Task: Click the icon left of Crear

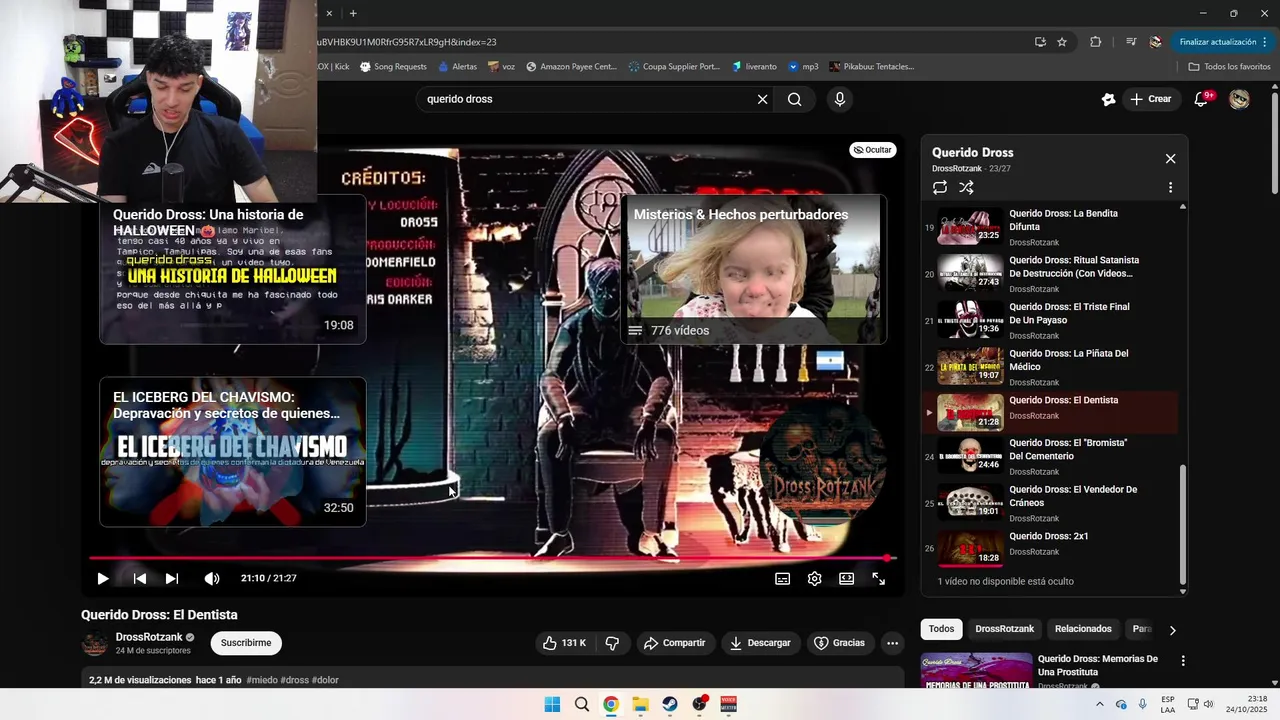Action: click(1108, 99)
